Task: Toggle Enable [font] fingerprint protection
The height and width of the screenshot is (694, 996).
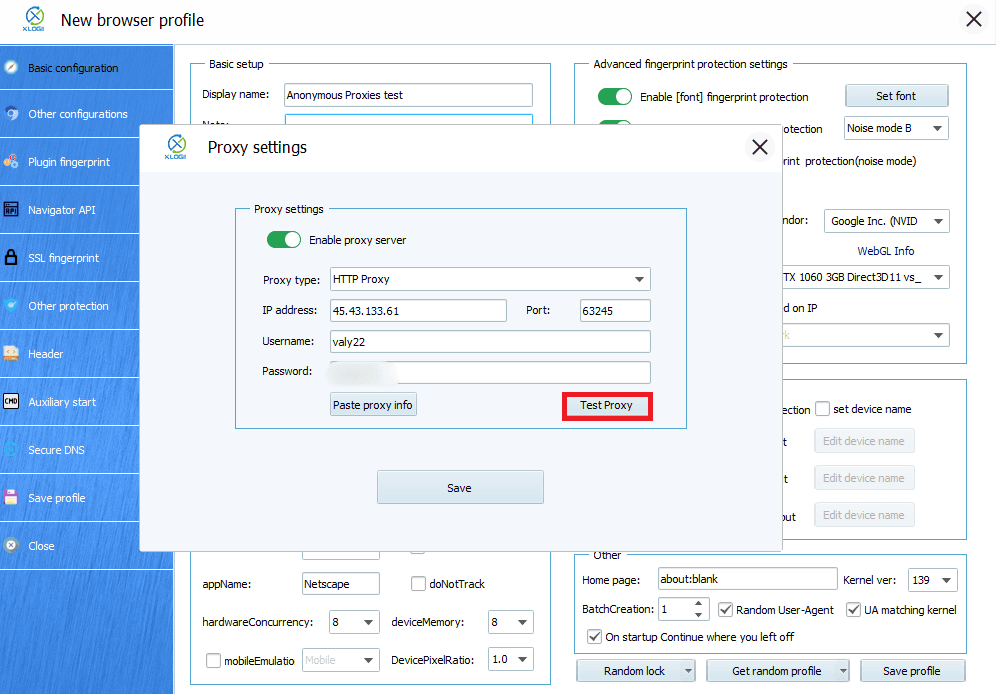Action: (615, 96)
